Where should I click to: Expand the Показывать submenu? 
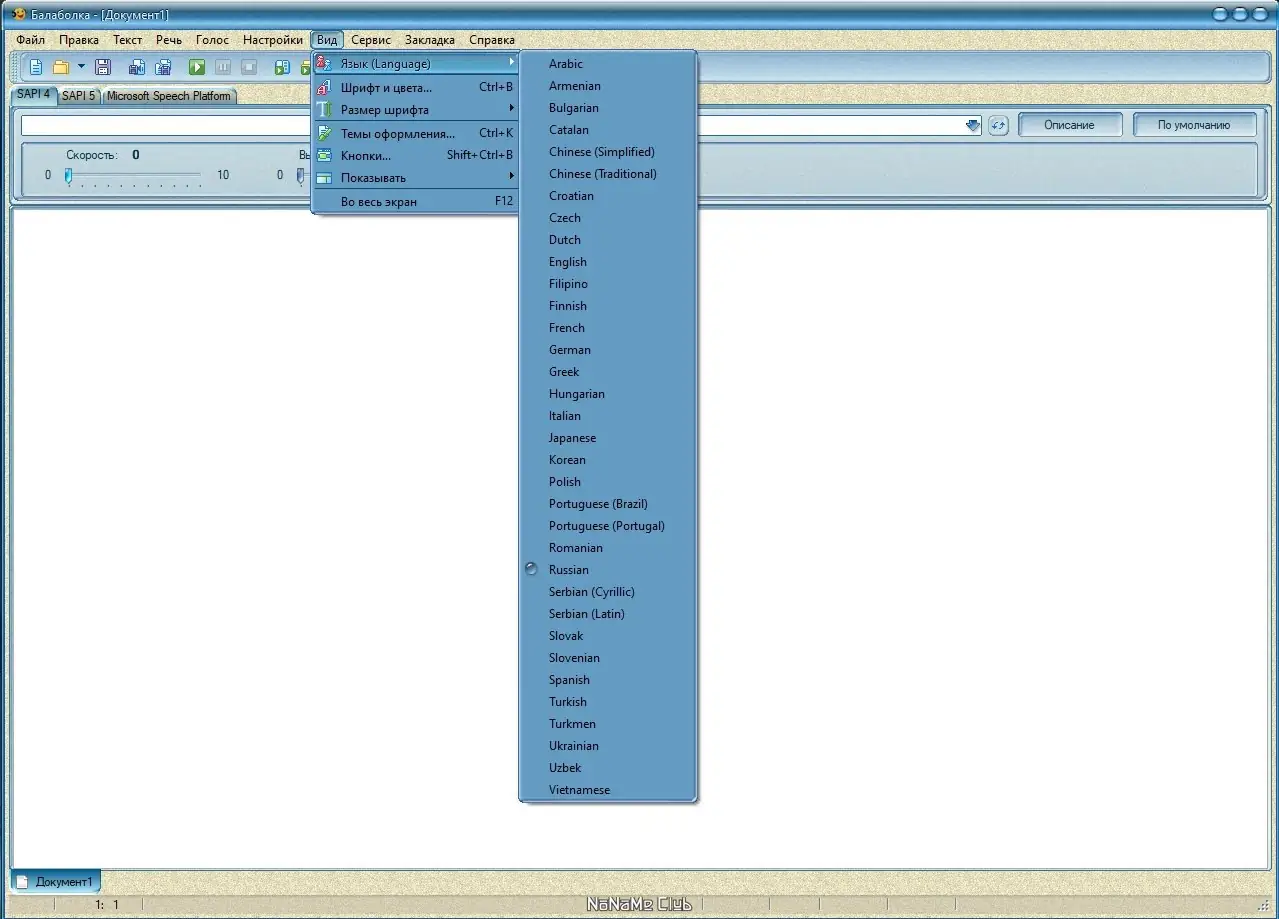point(415,178)
